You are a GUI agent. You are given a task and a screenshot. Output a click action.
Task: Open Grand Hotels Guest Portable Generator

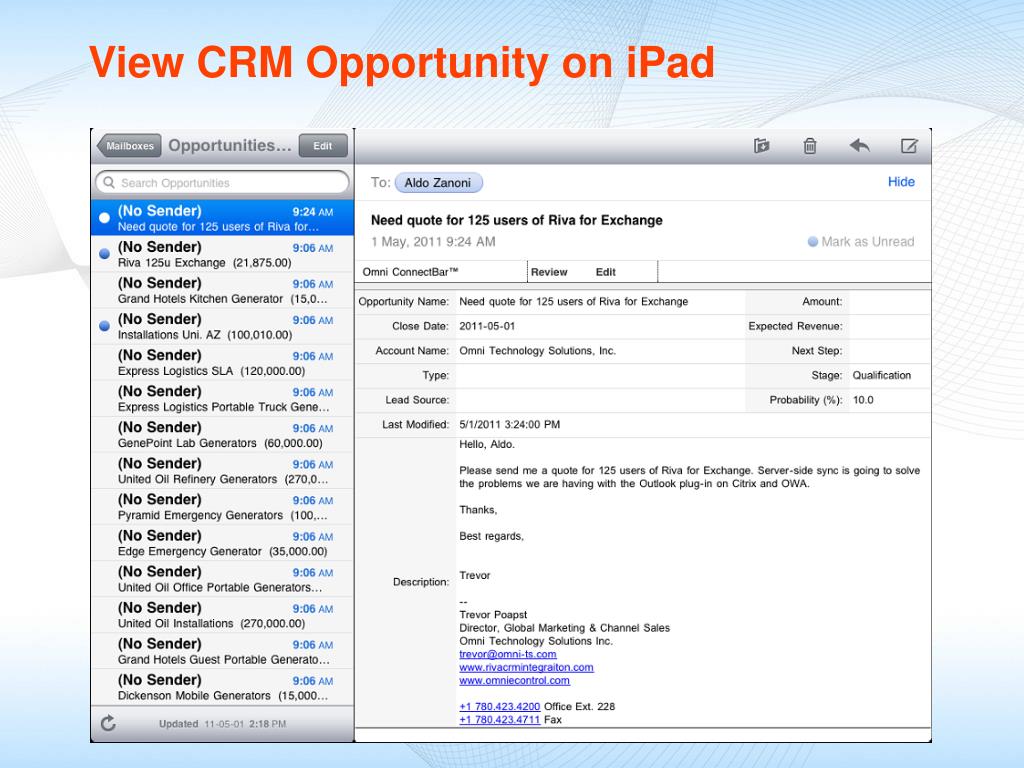tap(222, 650)
